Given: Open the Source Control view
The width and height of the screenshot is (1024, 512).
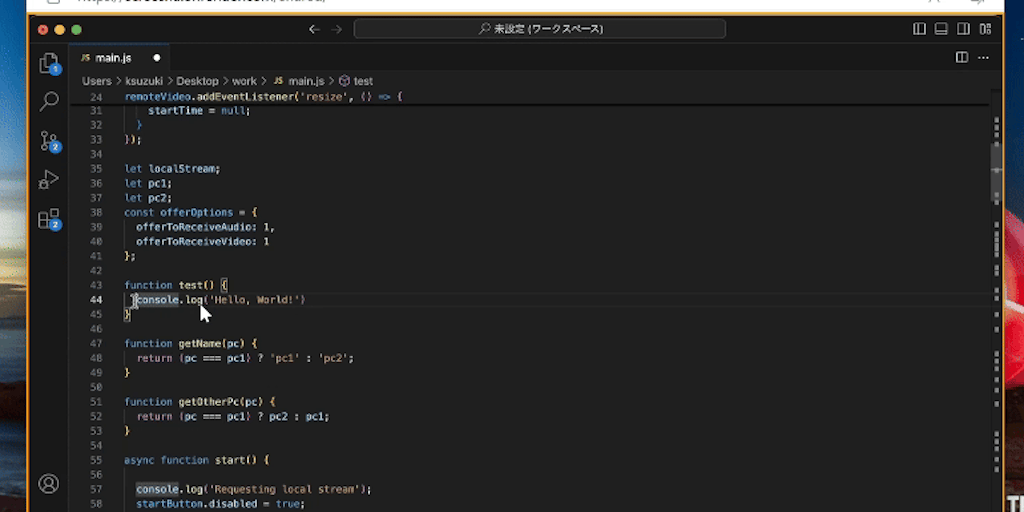Looking at the screenshot, I should pyautogui.click(x=48, y=140).
